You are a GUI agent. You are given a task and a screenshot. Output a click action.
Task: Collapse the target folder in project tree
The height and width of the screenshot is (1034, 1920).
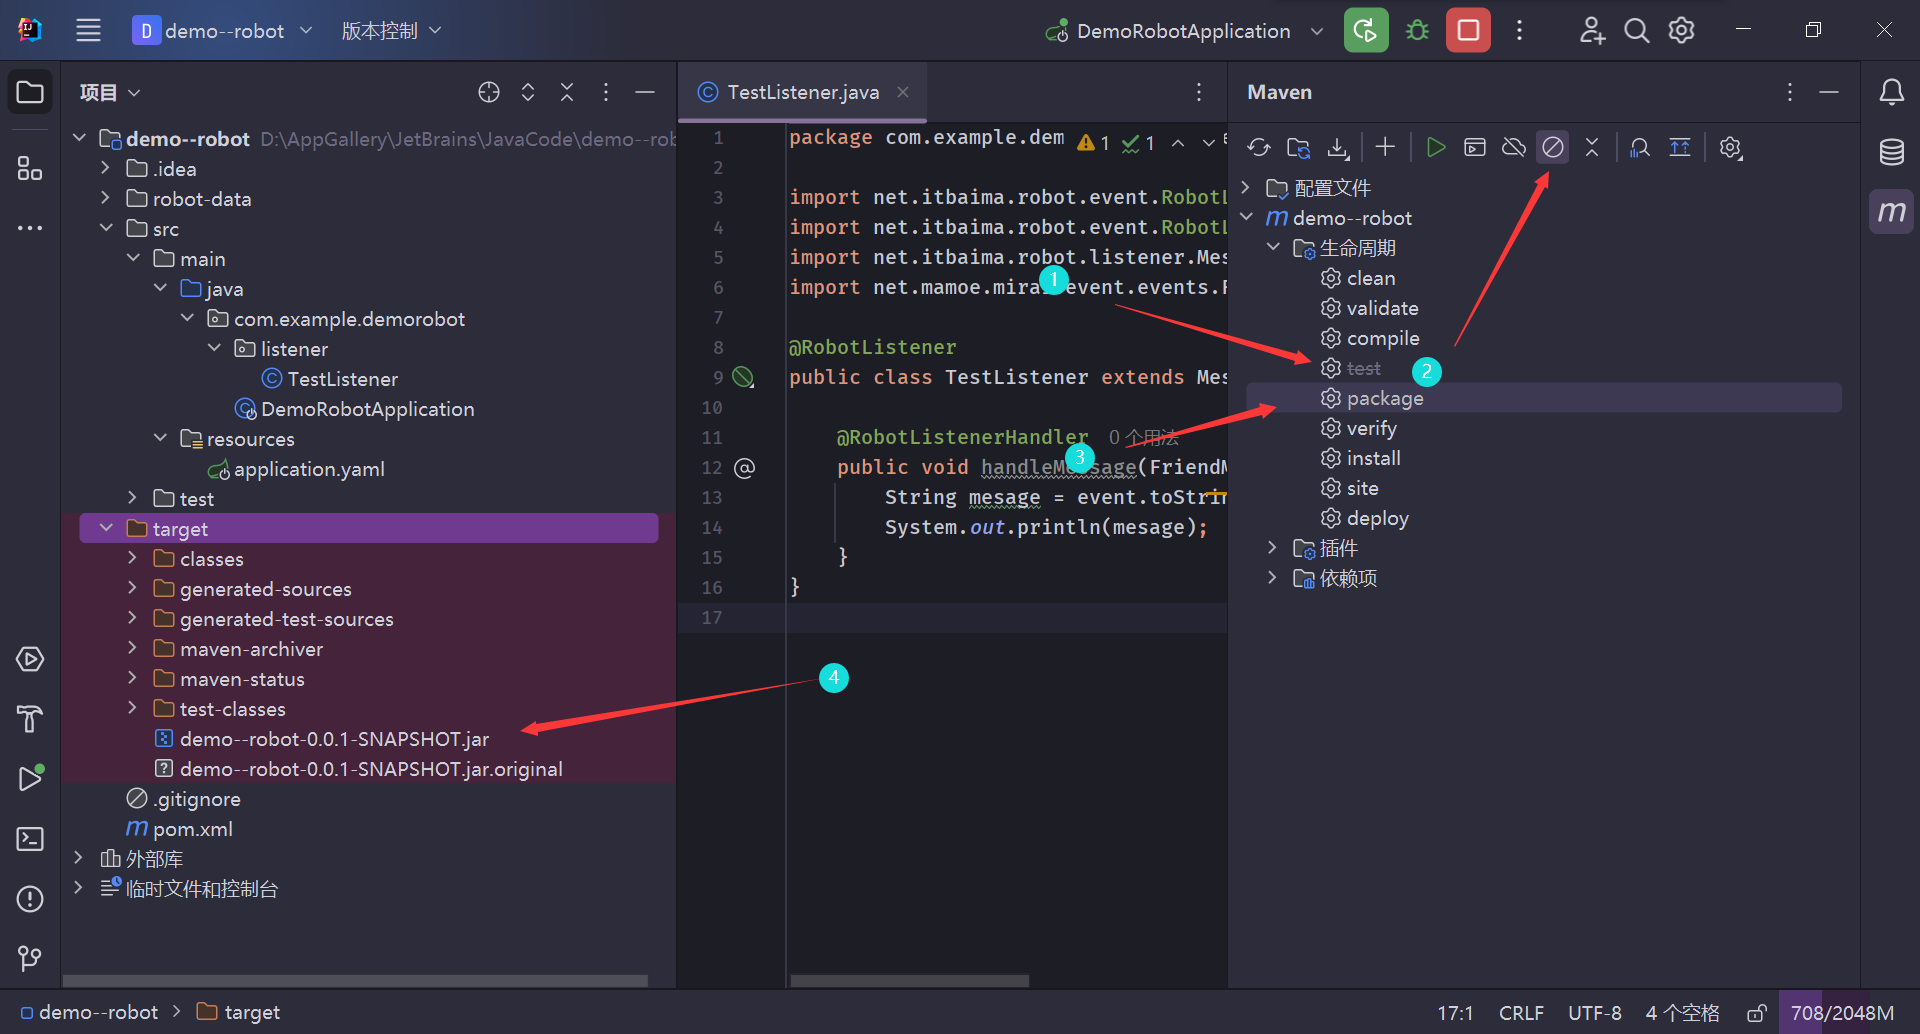tap(107, 528)
